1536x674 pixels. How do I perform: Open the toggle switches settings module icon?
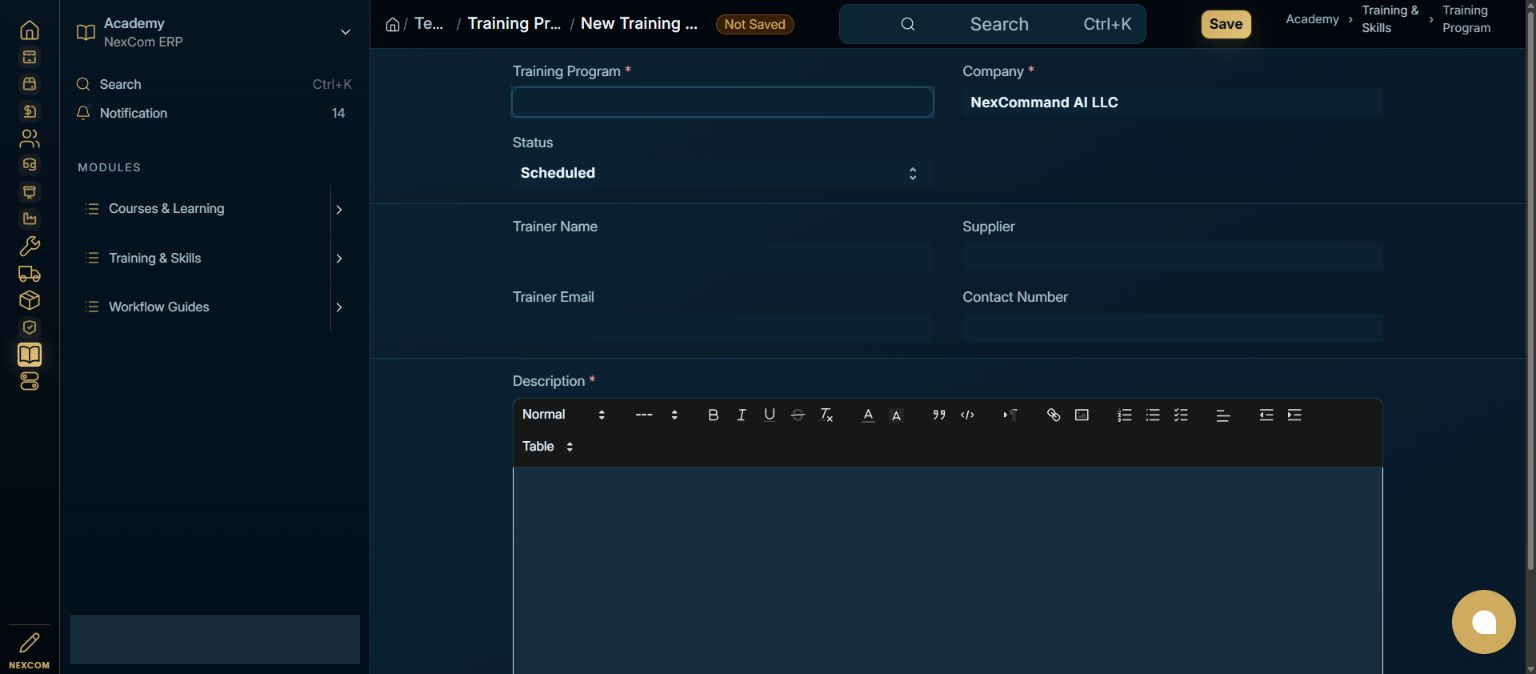[29, 381]
